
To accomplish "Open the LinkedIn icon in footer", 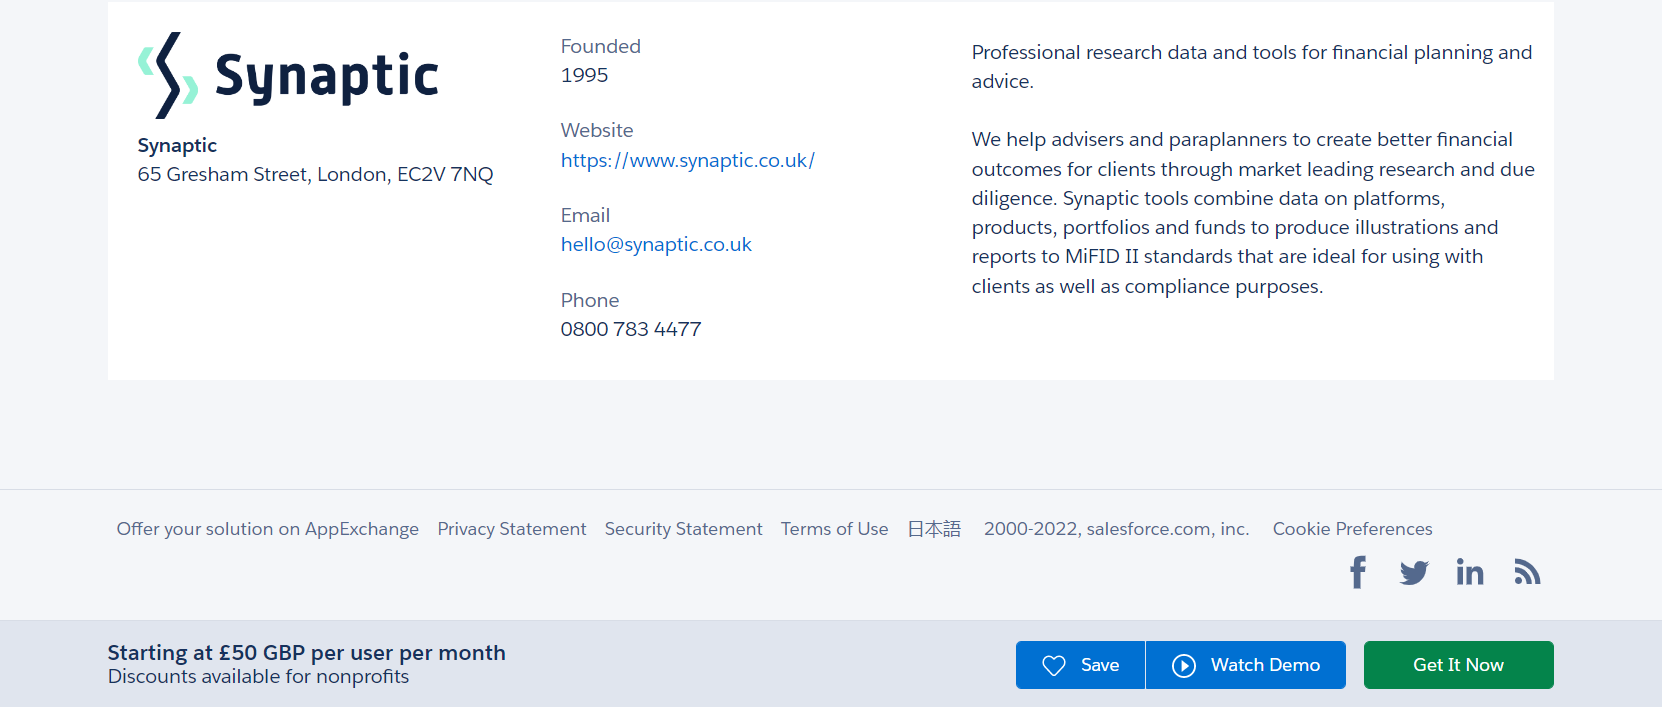I will (x=1470, y=572).
